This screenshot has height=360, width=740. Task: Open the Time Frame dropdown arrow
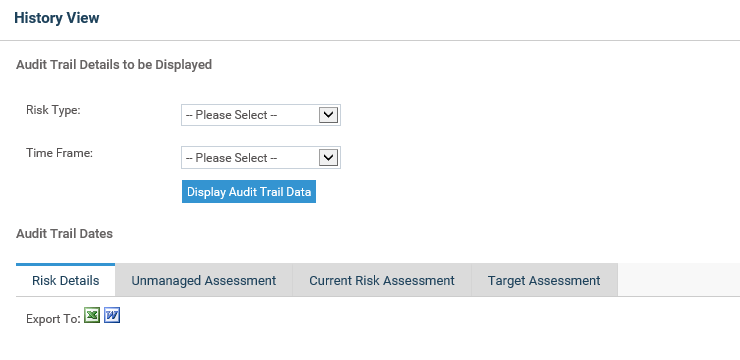pyautogui.click(x=328, y=158)
